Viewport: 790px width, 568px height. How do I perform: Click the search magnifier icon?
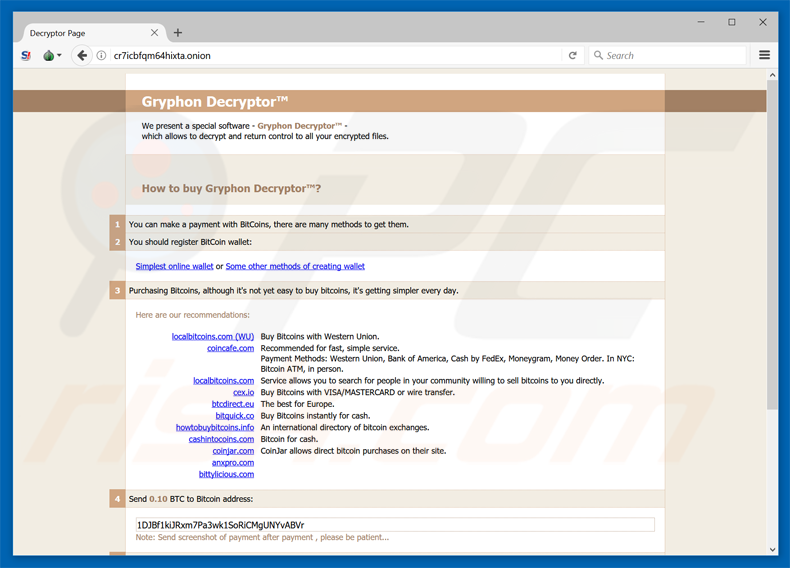(x=598, y=55)
